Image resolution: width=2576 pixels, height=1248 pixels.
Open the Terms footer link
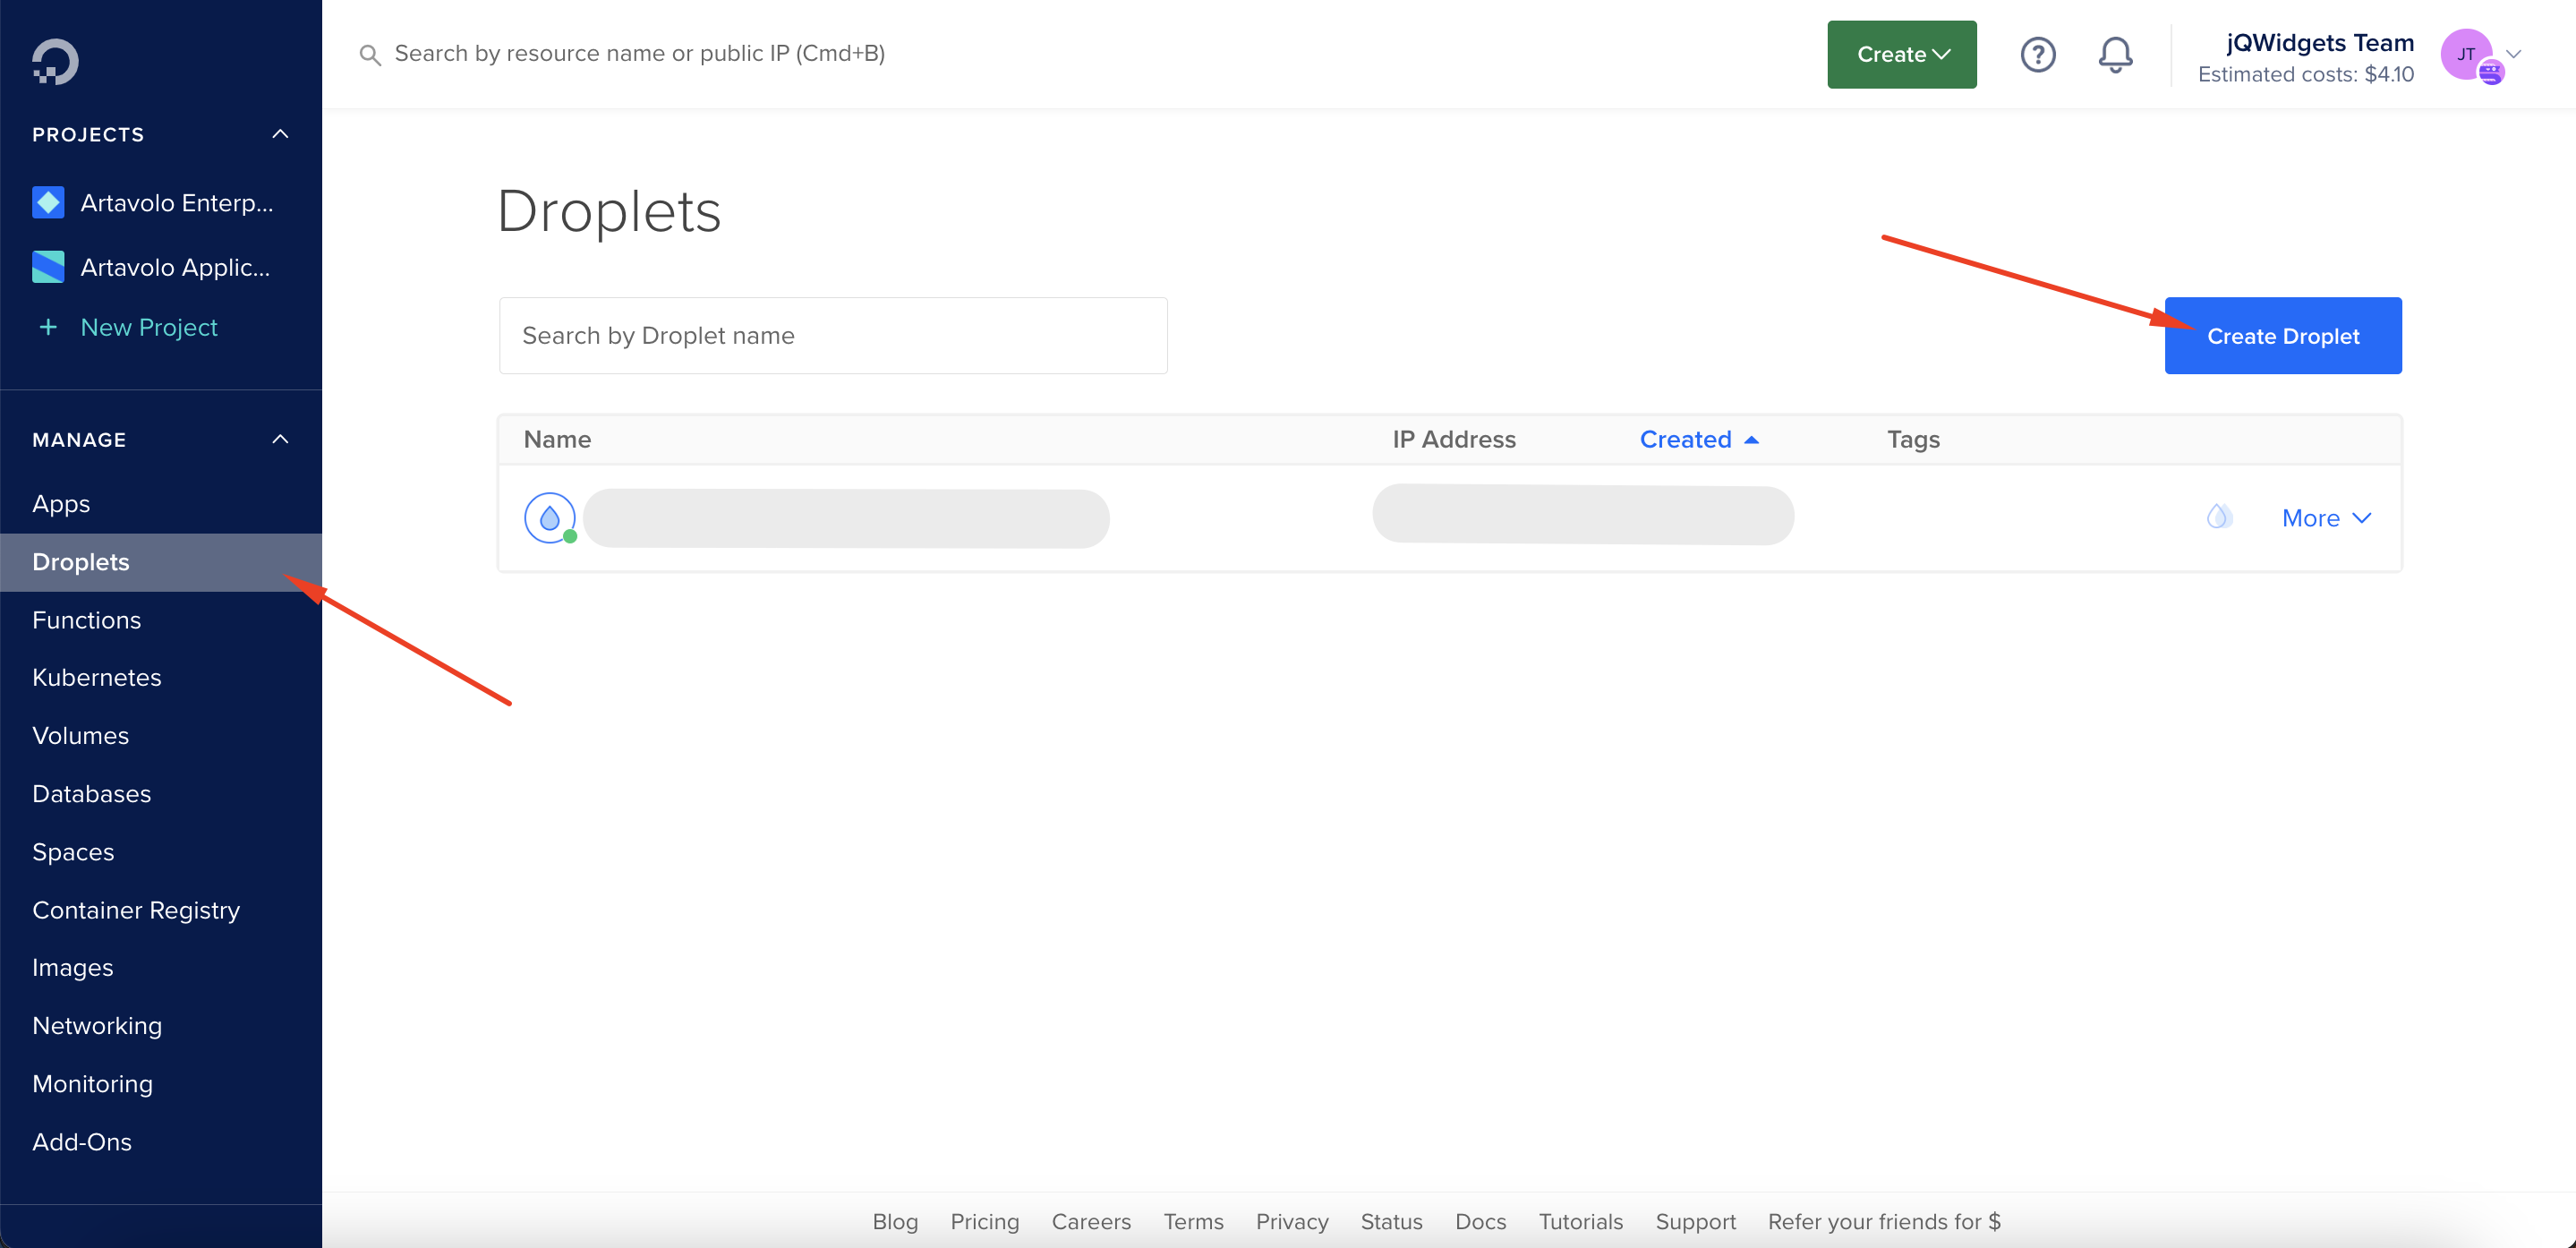pyautogui.click(x=1193, y=1222)
